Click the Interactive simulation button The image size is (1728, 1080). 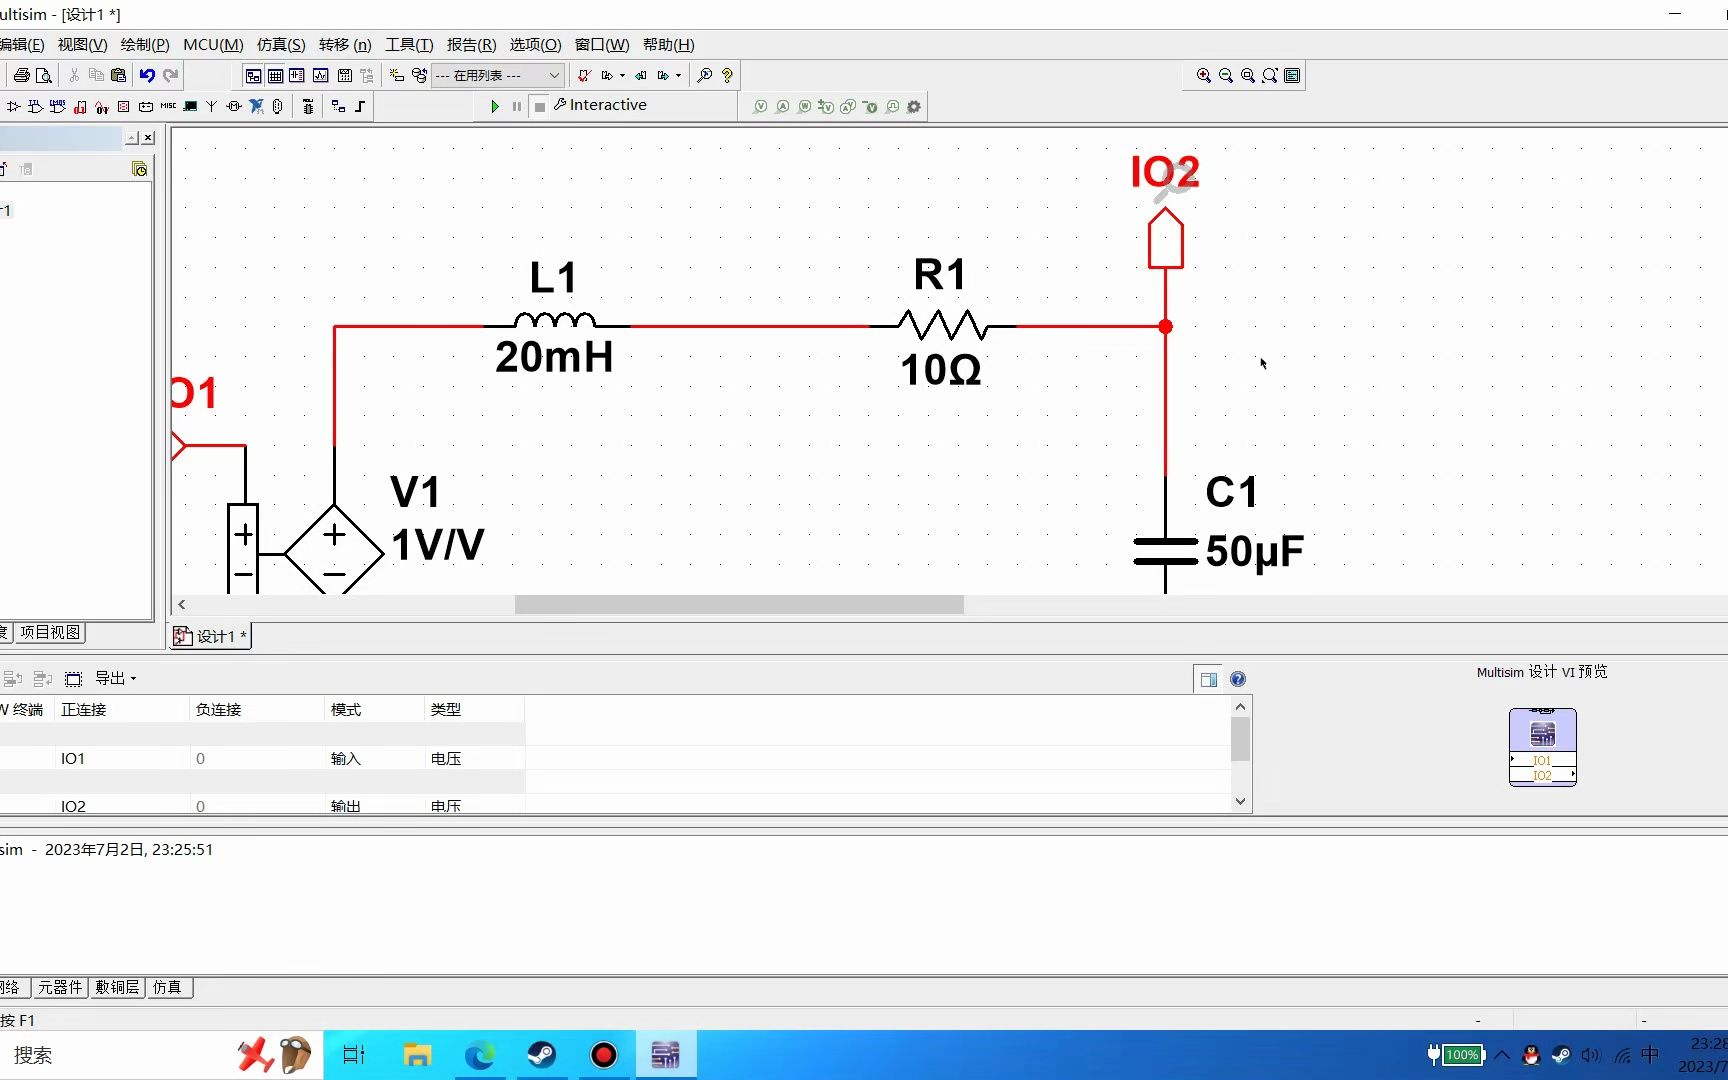pyautogui.click(x=600, y=105)
